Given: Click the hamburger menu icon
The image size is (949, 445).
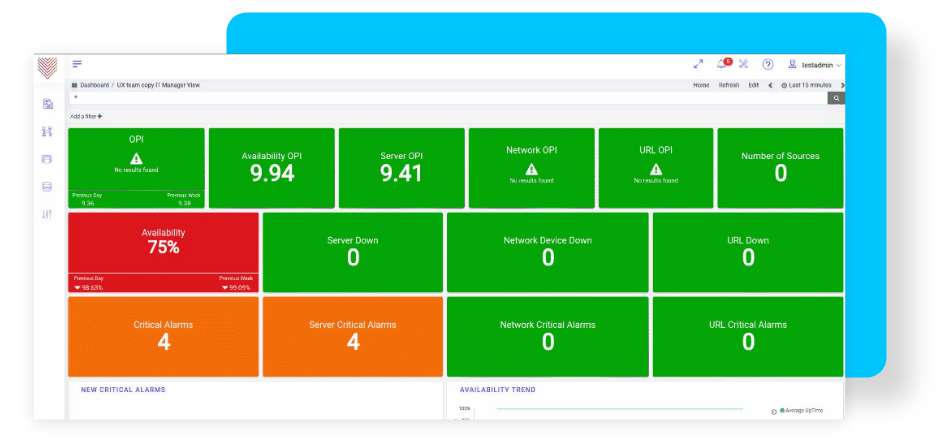Looking at the screenshot, I should pyautogui.click(x=77, y=64).
